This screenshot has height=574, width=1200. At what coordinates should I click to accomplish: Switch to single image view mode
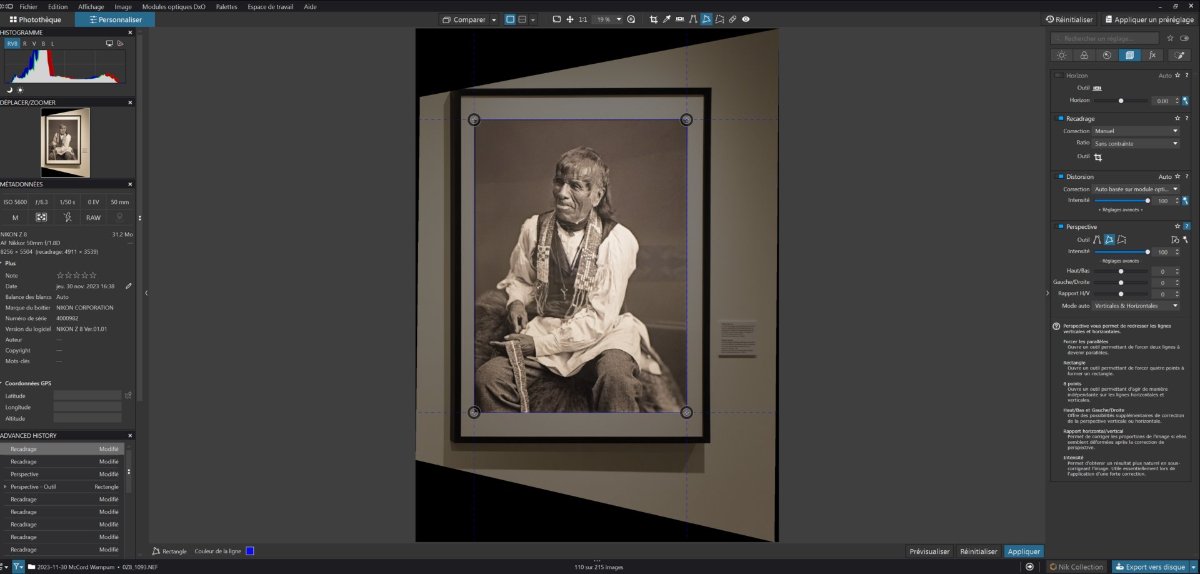coord(510,19)
